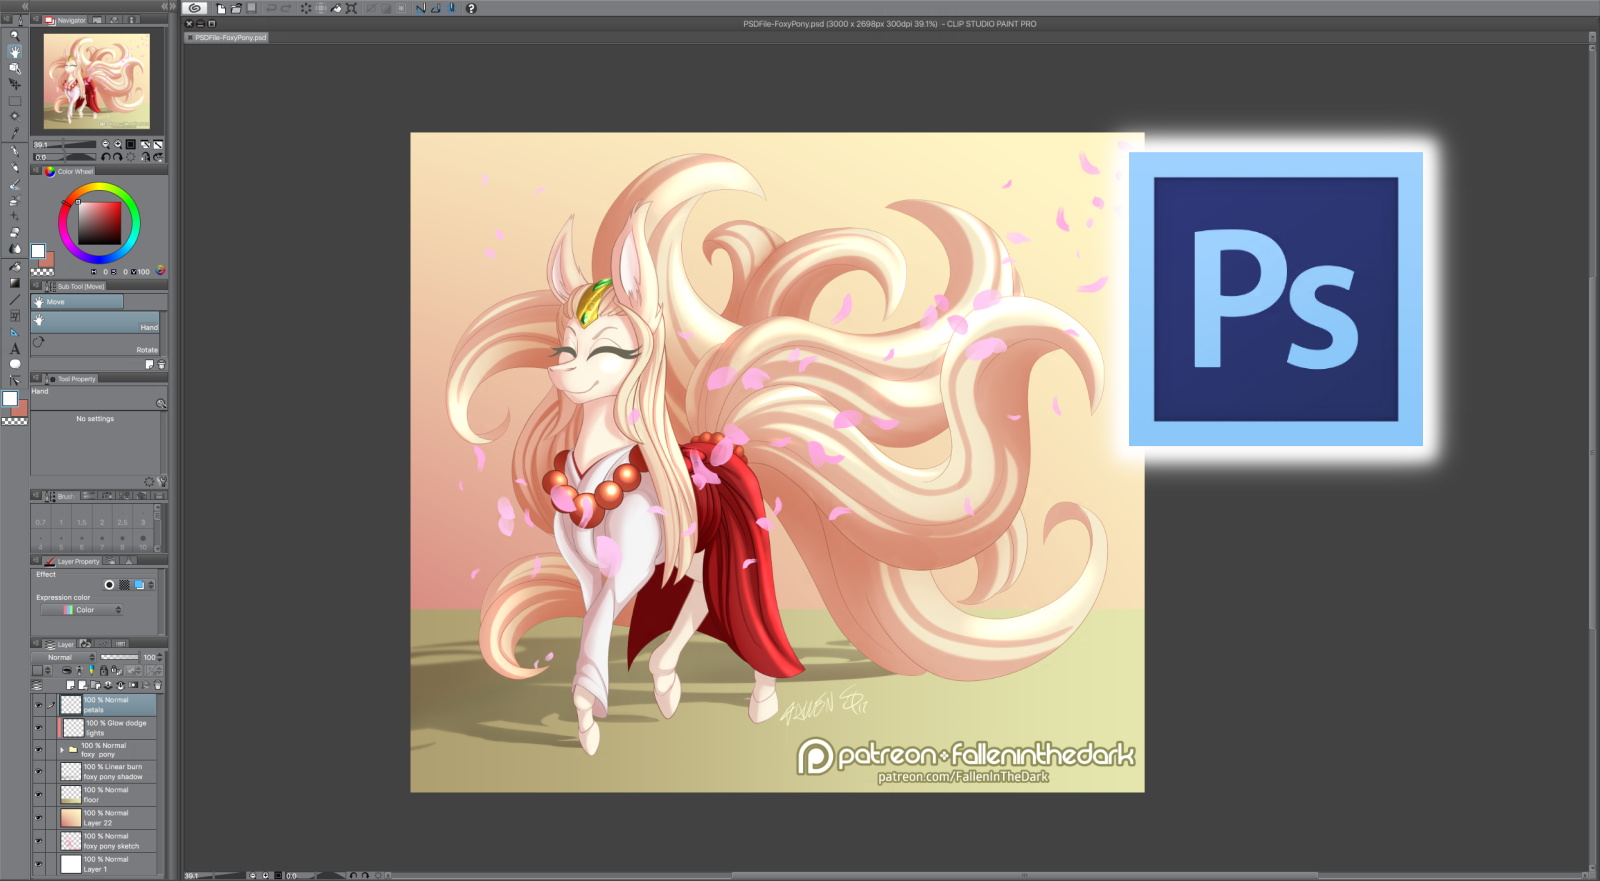Select the 0.7 brush size preset
Viewport: 1600px width, 881px height.
coord(41,517)
